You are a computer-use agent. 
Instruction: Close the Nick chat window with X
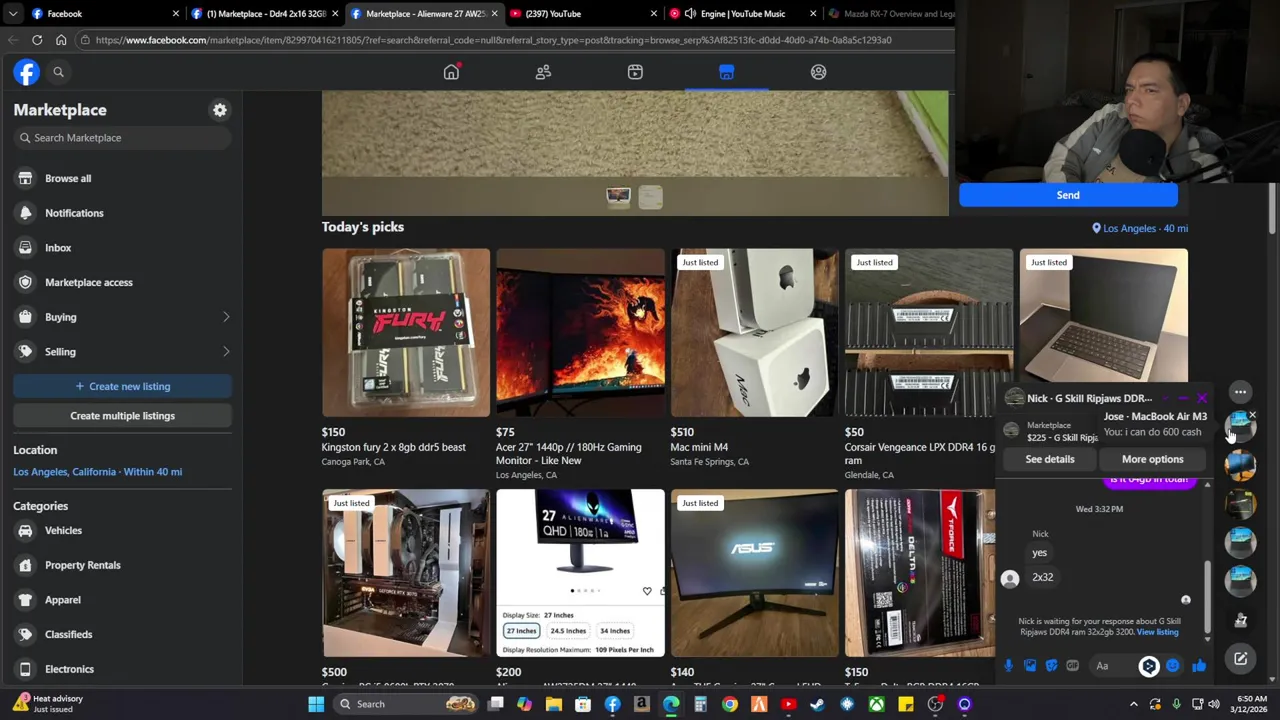(x=1201, y=399)
